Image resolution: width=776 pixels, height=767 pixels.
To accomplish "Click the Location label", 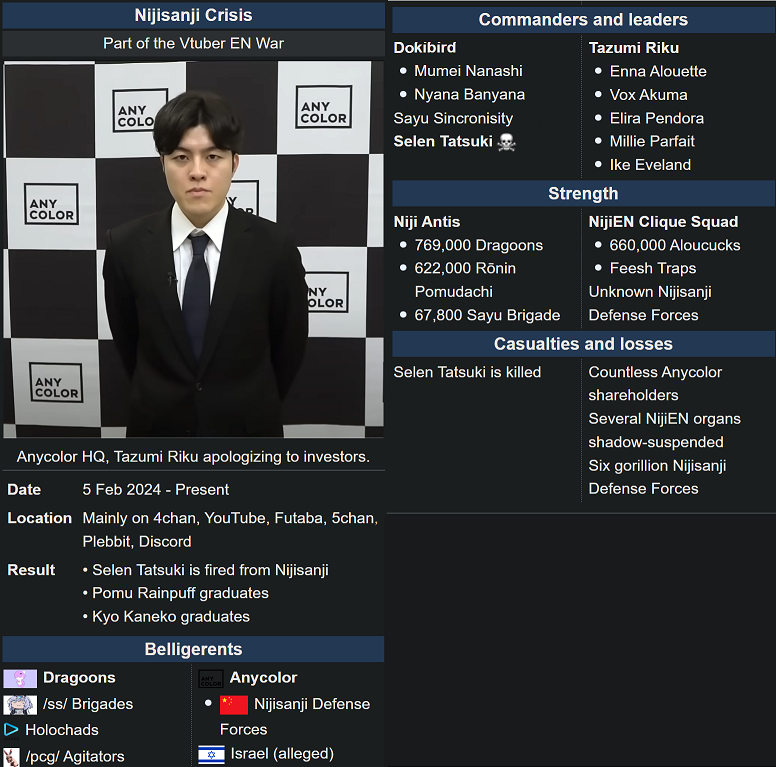I will coord(40,518).
